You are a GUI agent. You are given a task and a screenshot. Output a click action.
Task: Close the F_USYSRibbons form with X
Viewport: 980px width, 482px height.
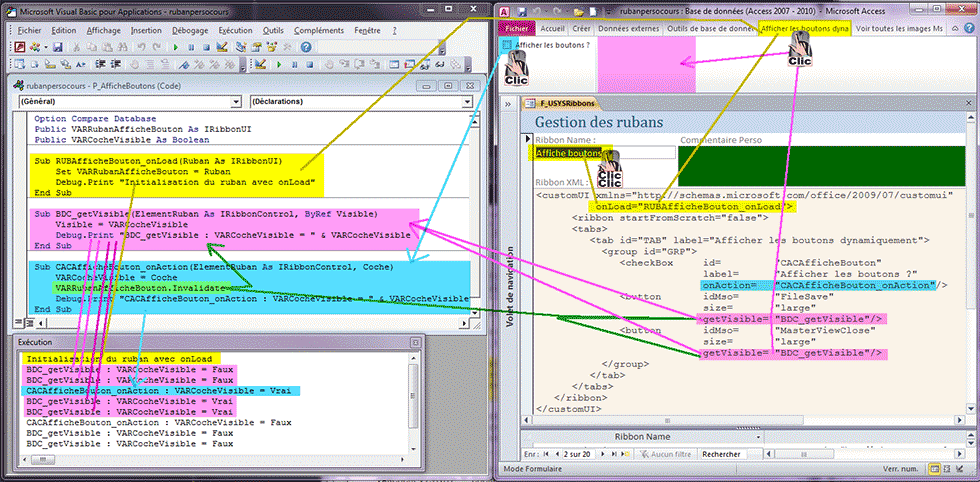(x=968, y=104)
